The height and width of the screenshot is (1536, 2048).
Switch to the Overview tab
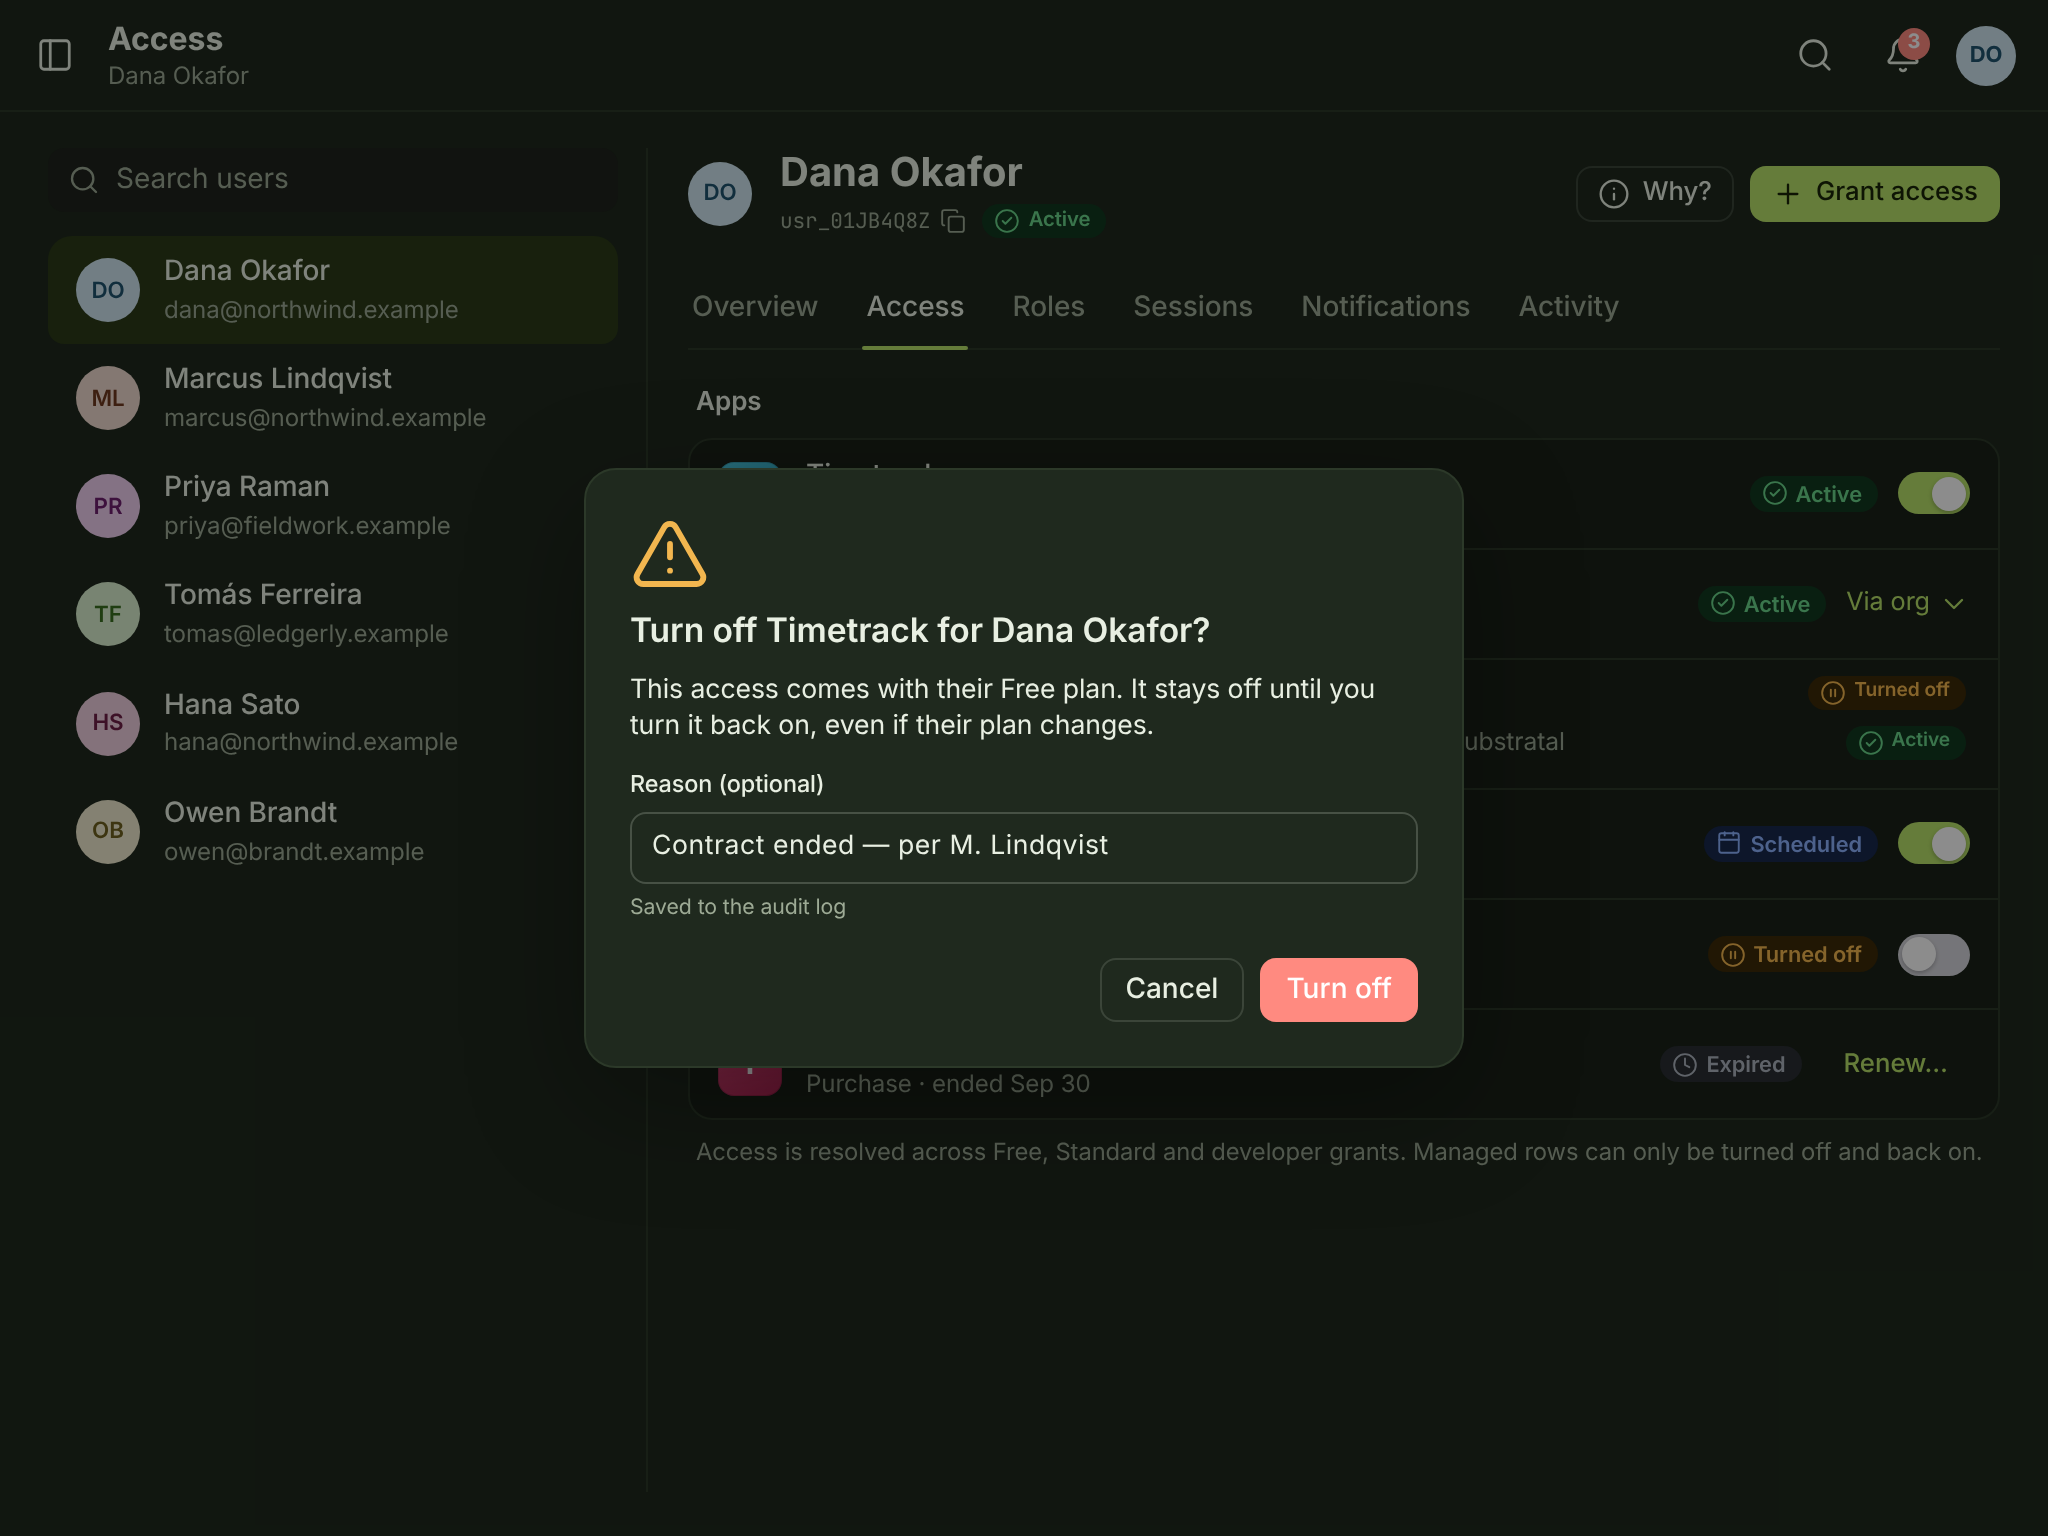[755, 306]
